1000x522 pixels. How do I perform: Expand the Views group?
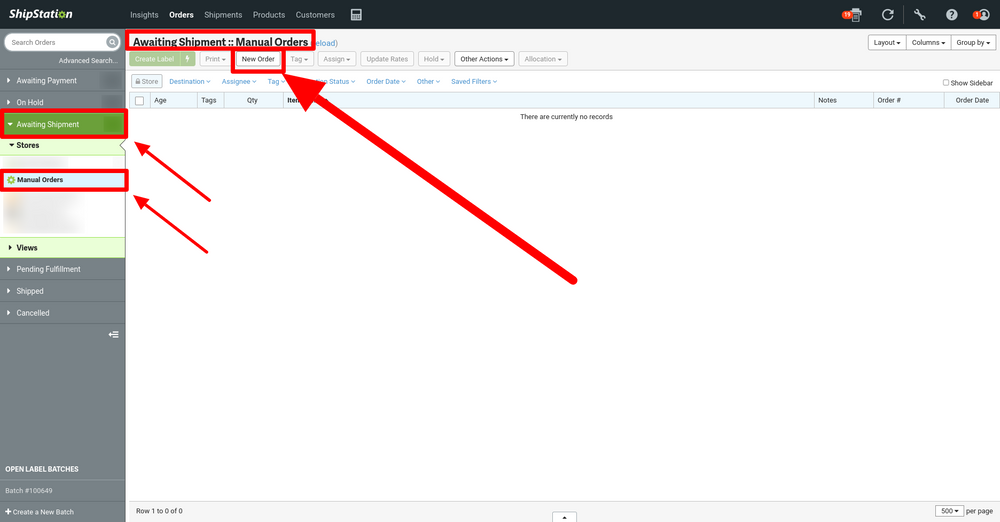coord(62,248)
